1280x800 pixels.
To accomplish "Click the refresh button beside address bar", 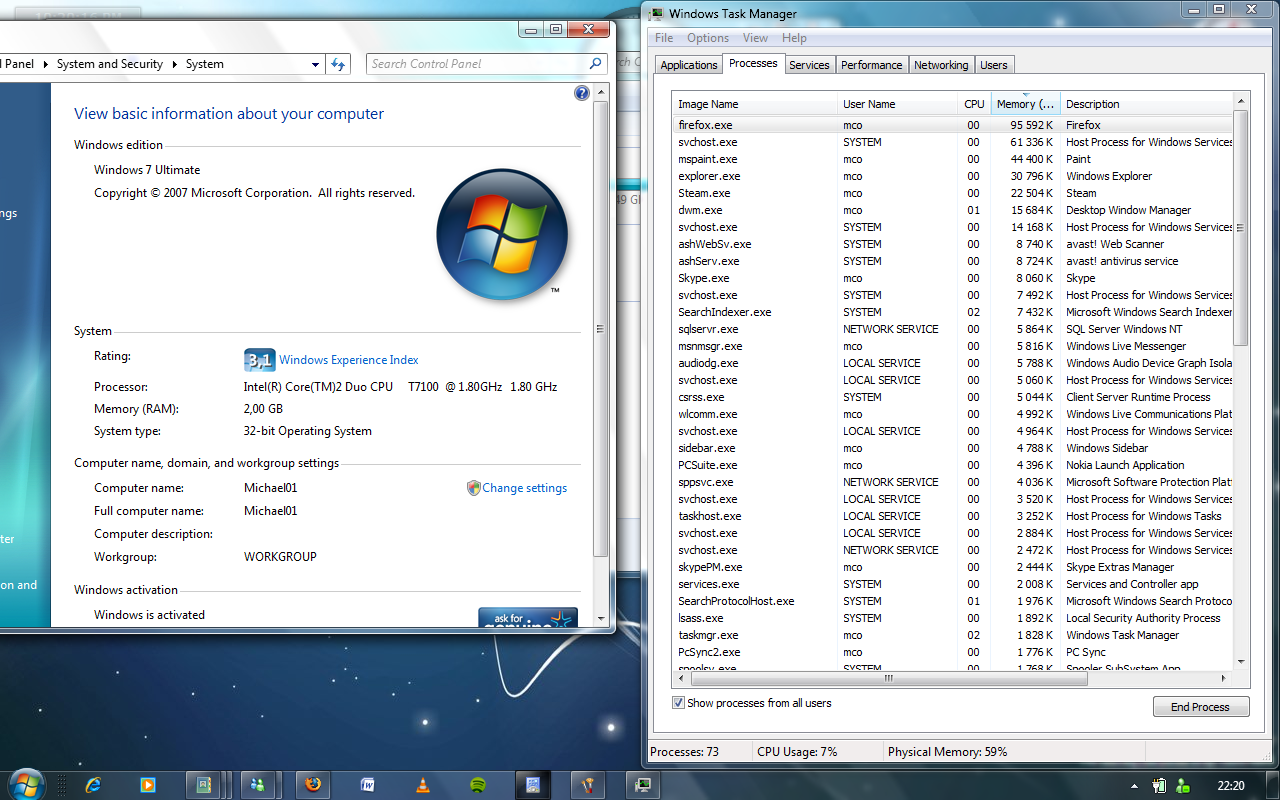I will [338, 64].
